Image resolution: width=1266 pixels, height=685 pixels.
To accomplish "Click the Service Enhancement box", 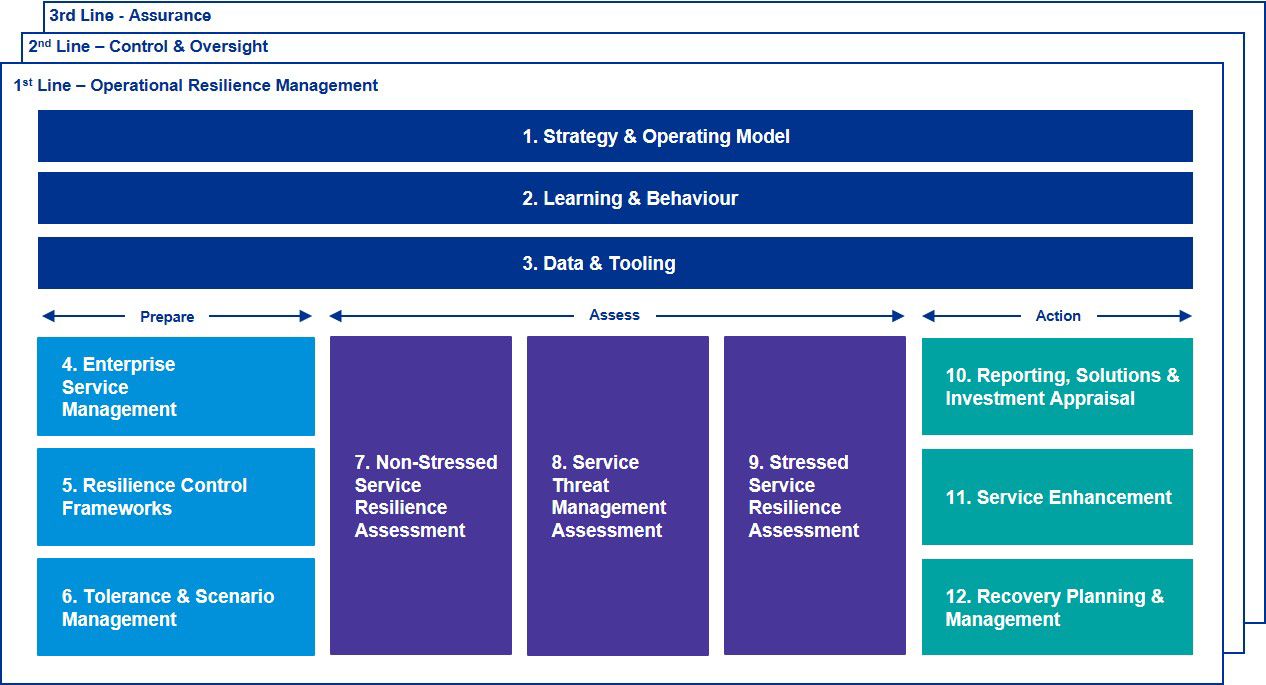I will coord(1057,497).
